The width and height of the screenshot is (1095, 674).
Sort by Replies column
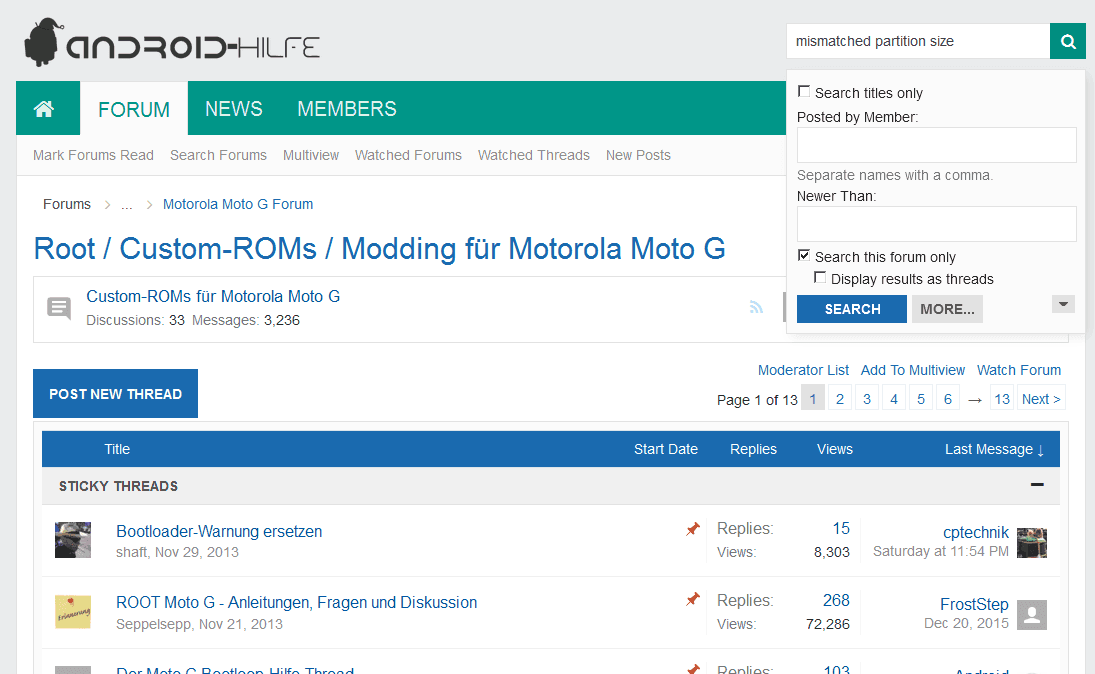point(753,449)
